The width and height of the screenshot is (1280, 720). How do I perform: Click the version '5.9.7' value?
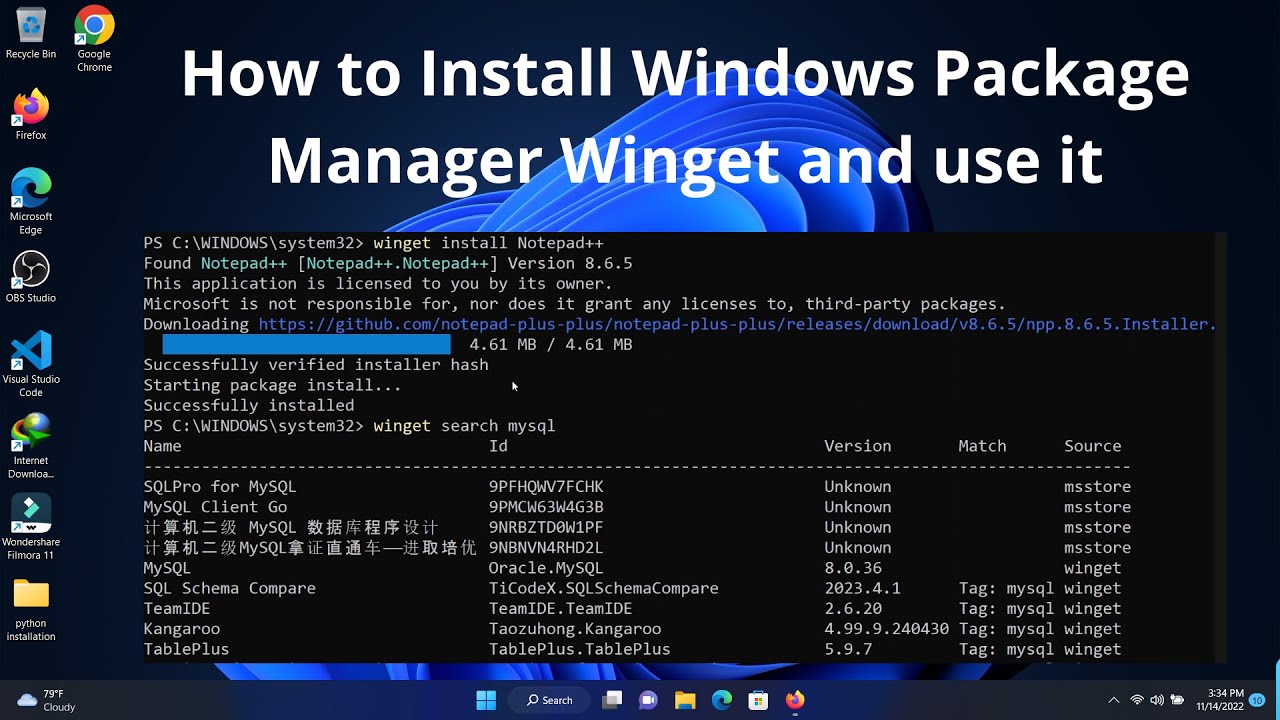point(848,649)
